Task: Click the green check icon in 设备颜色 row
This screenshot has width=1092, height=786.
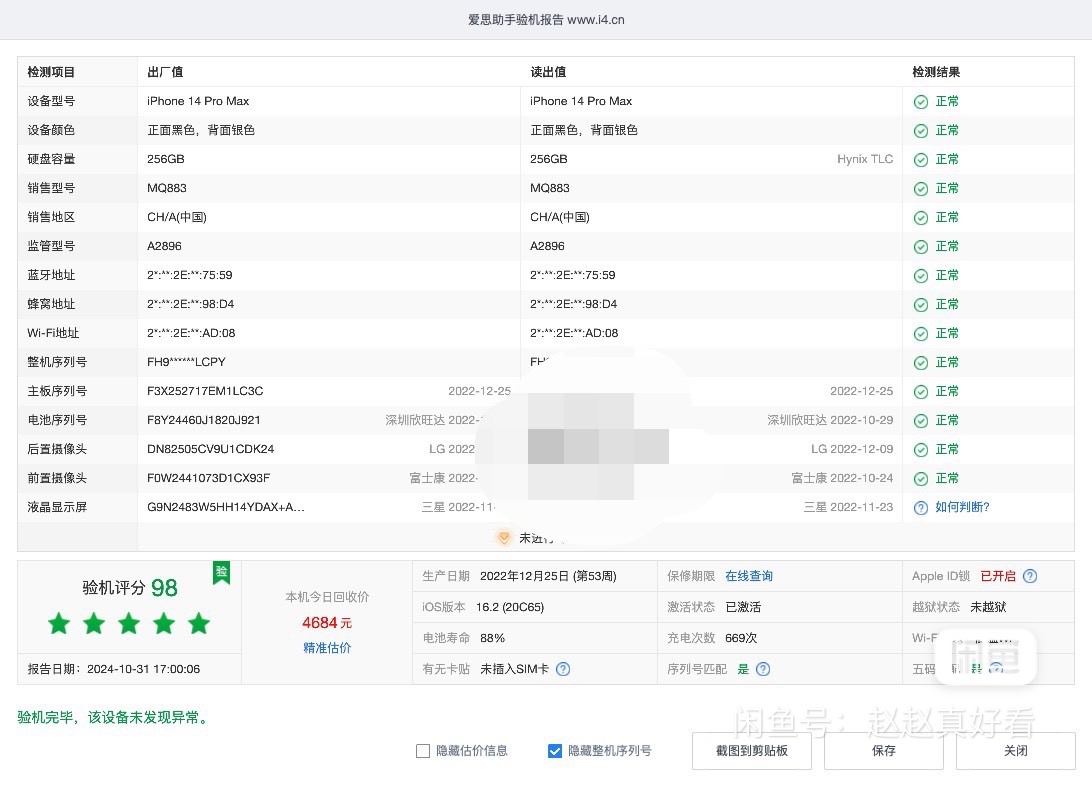Action: point(921,131)
